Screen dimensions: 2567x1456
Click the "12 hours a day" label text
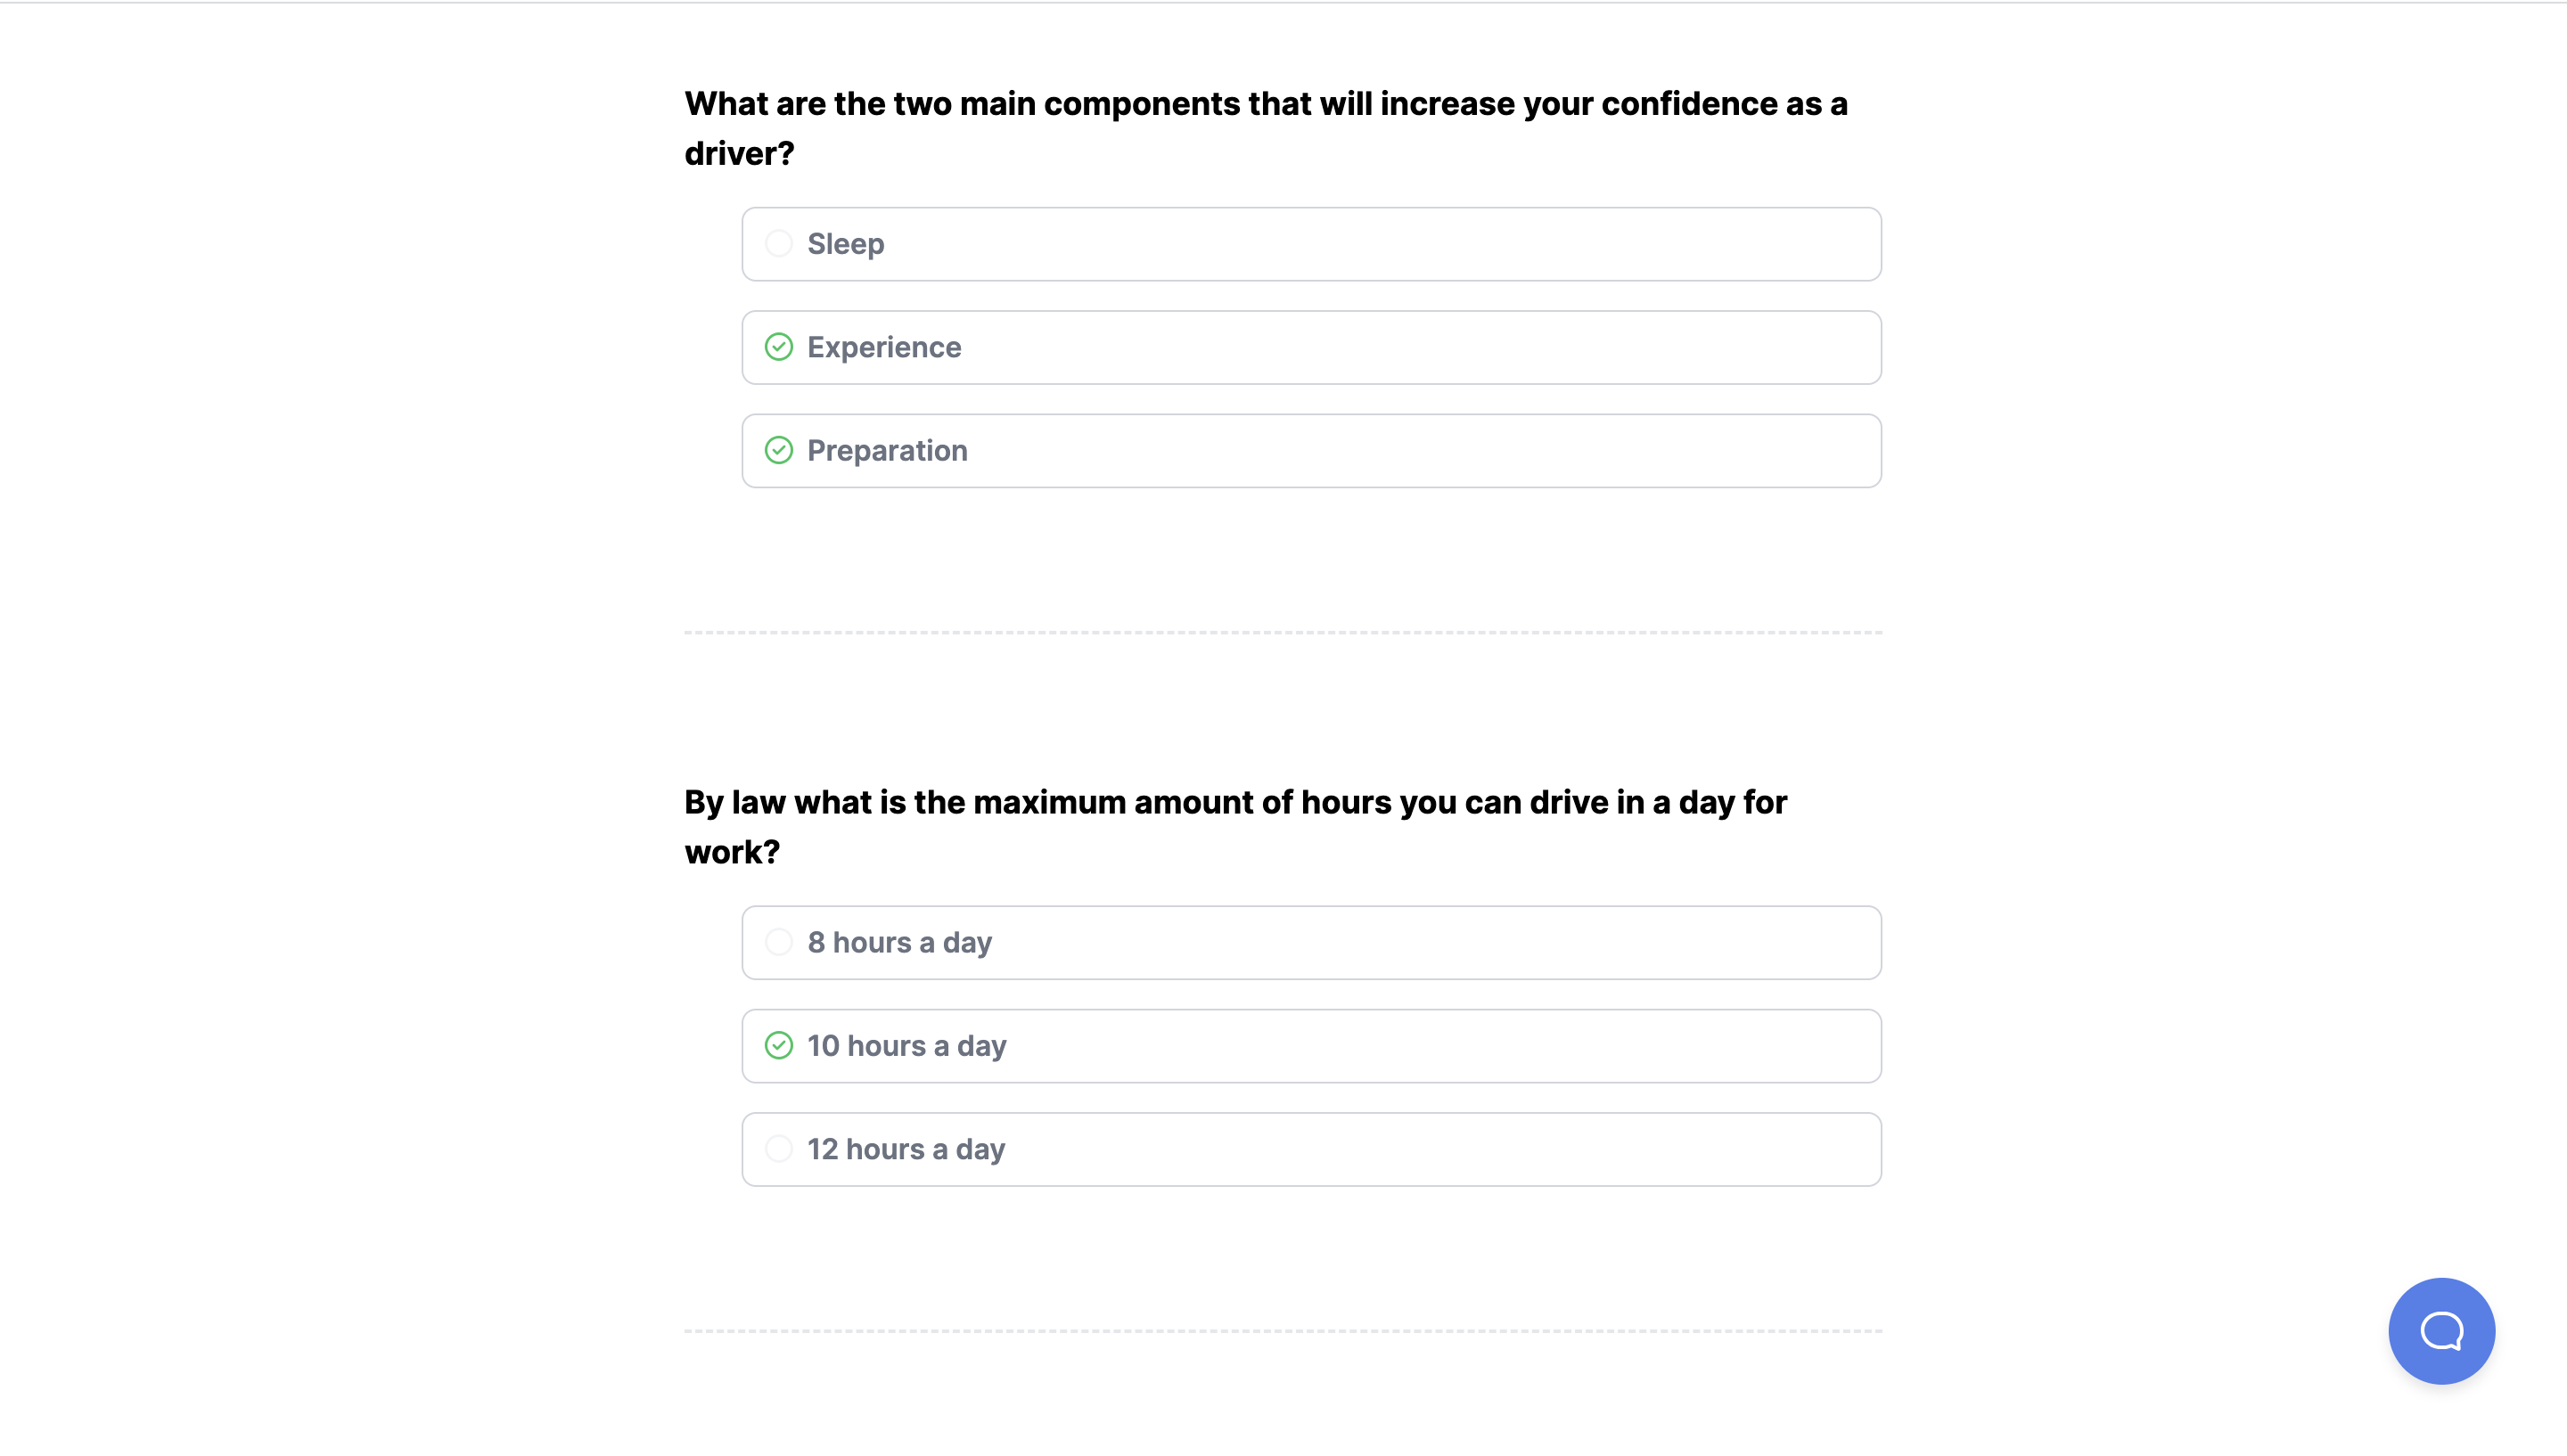[x=906, y=1149]
